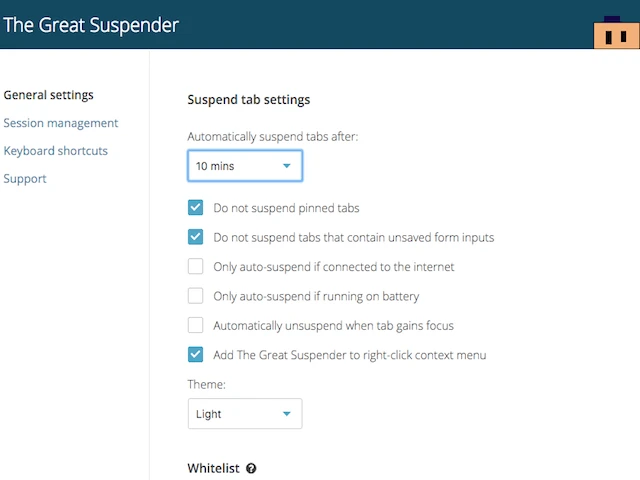Screen dimensions: 640x480
Task: Click The Great Suspender header title
Action: point(90,25)
